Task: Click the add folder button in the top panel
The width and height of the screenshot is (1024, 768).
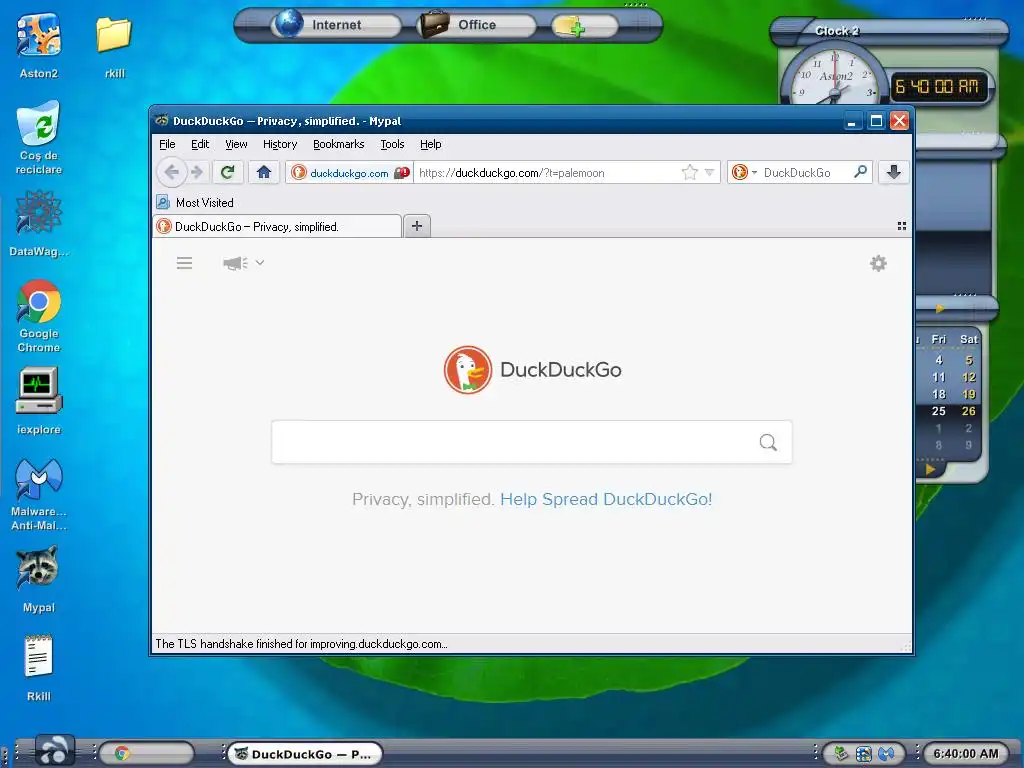Action: (x=583, y=26)
